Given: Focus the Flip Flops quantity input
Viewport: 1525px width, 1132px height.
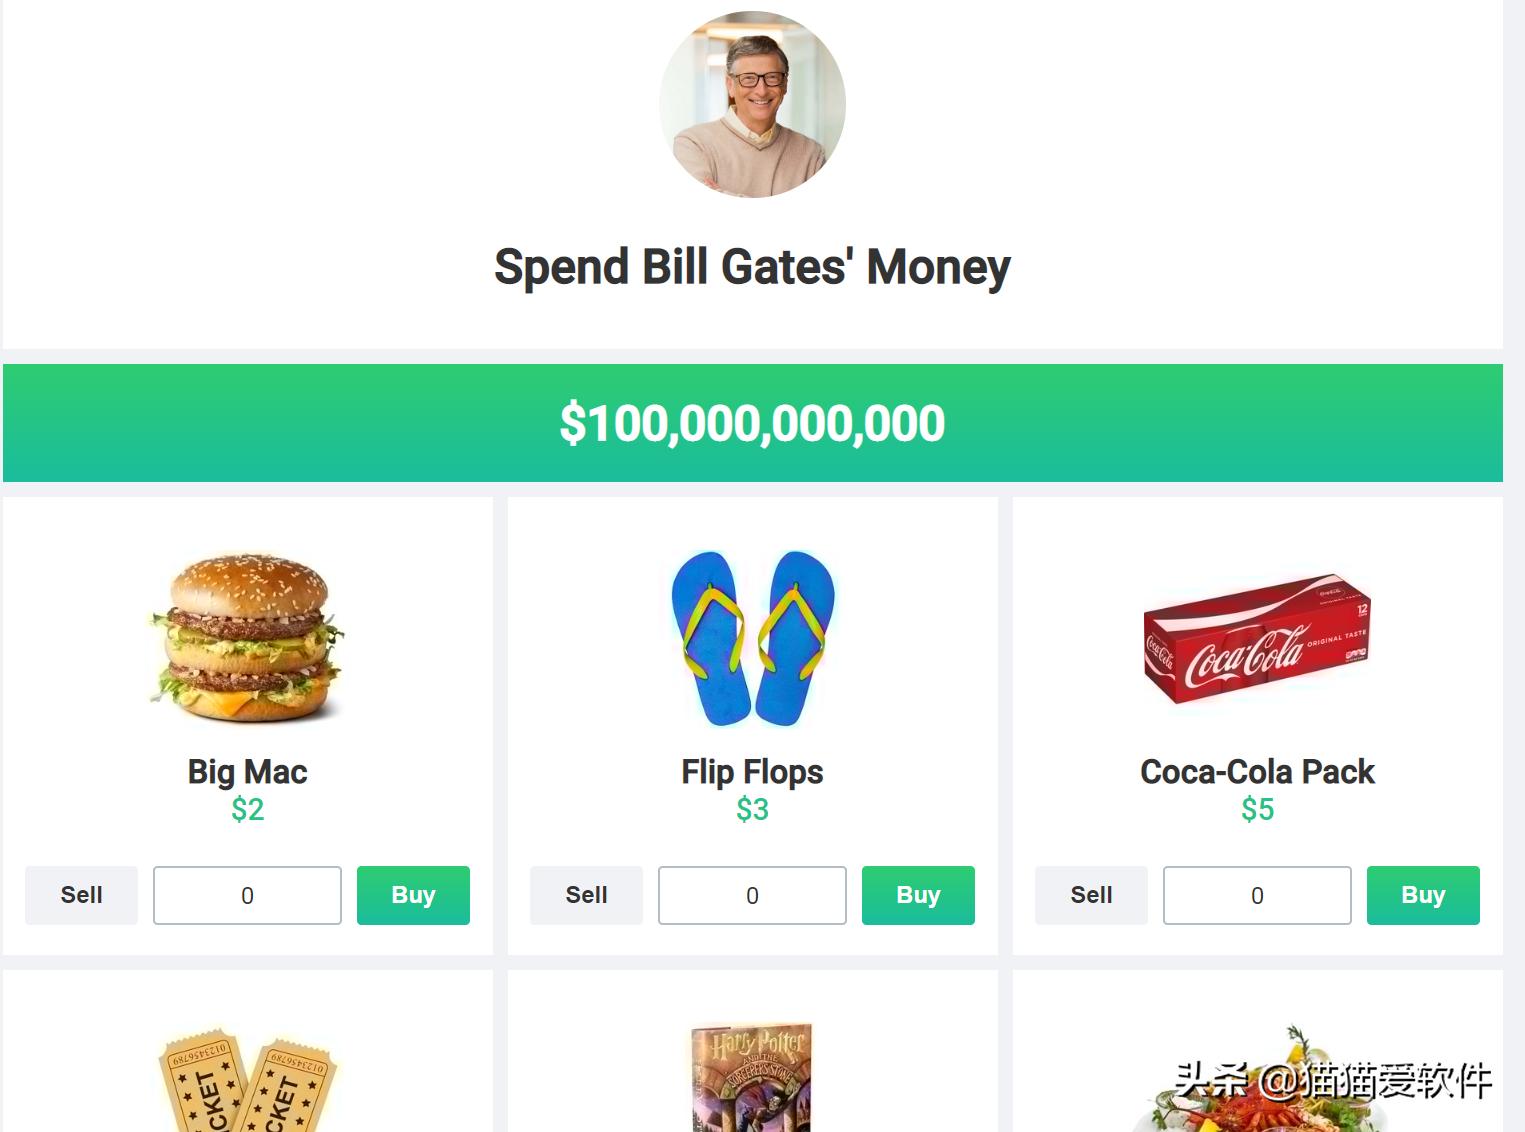Looking at the screenshot, I should click(x=752, y=895).
